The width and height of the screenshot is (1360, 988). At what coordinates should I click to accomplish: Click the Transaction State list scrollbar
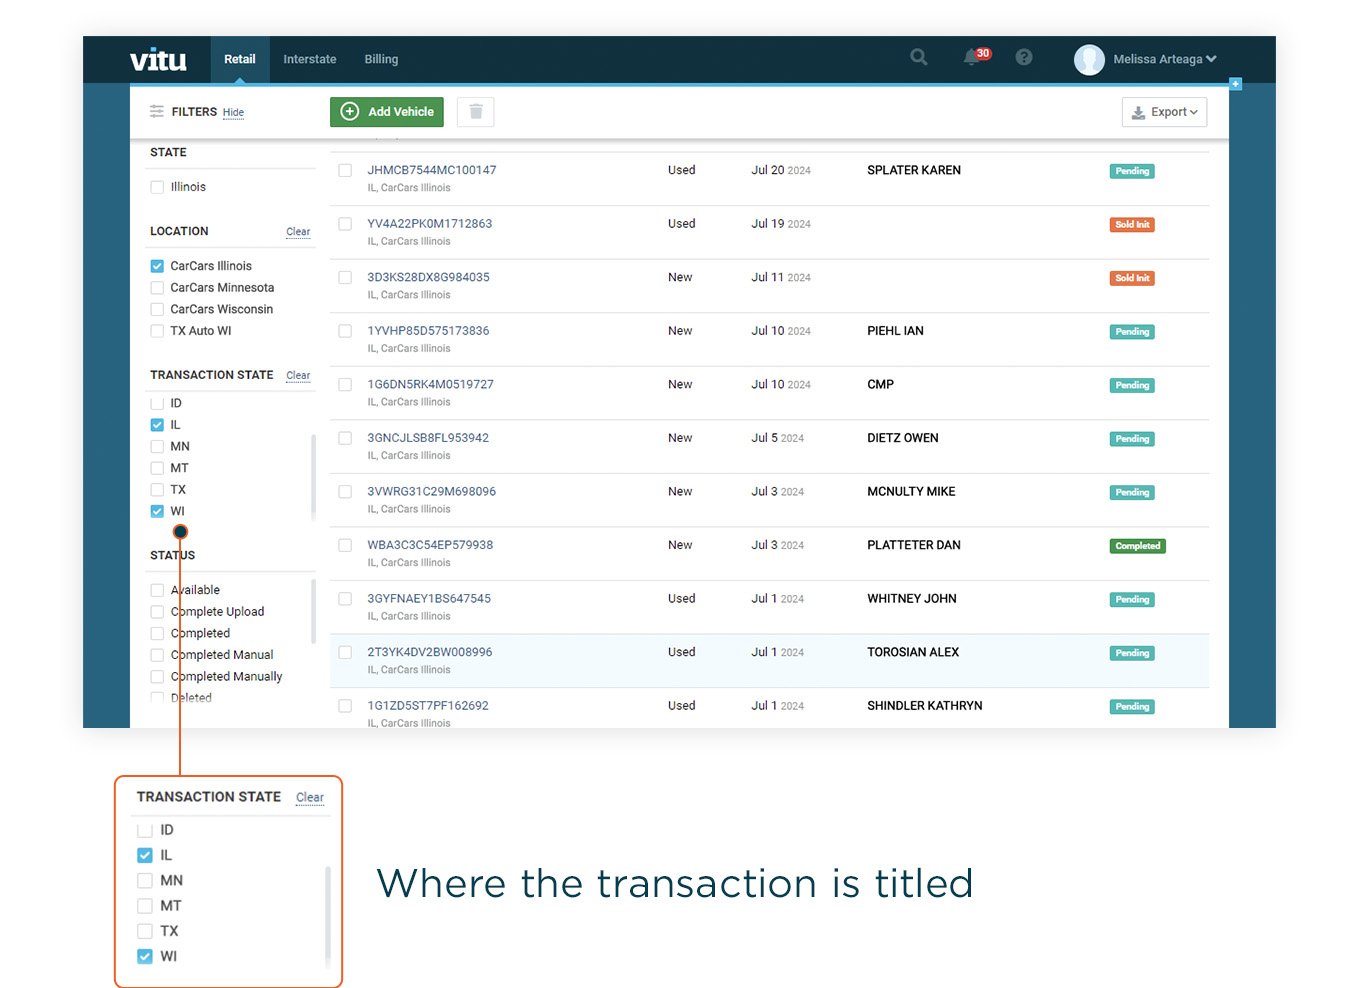[313, 475]
